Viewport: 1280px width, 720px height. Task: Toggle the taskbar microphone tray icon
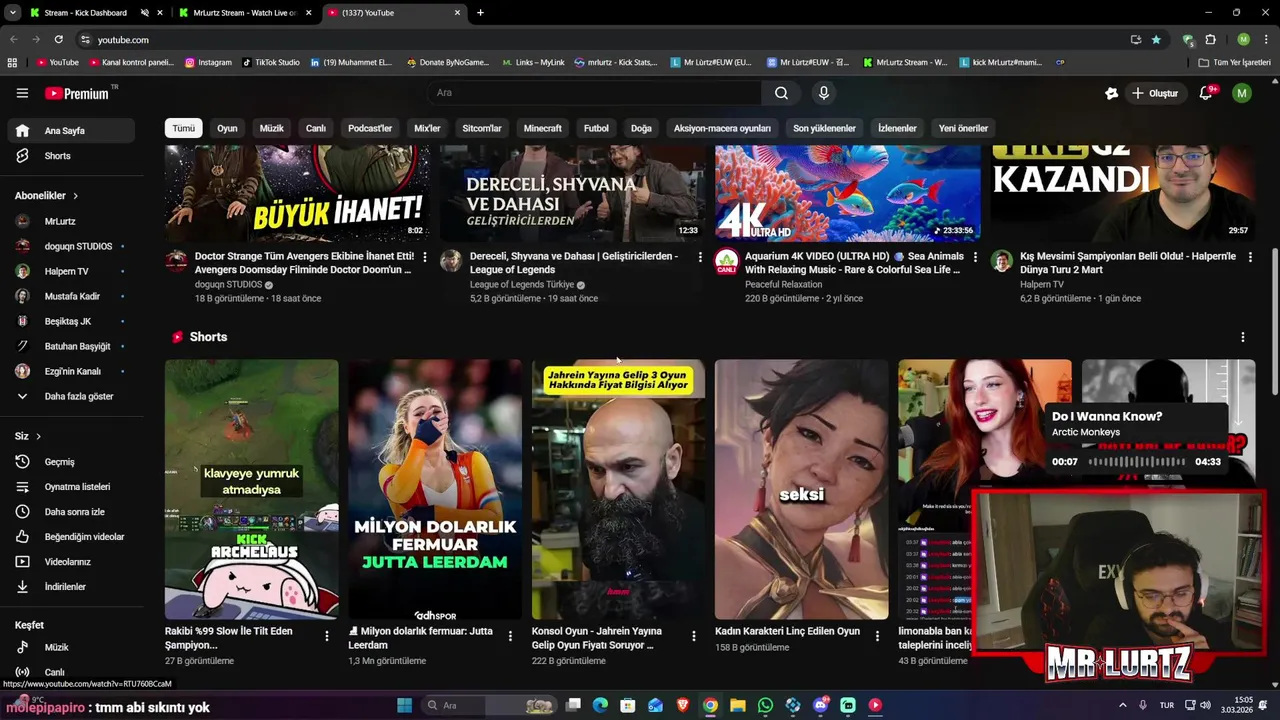coord(1143,705)
